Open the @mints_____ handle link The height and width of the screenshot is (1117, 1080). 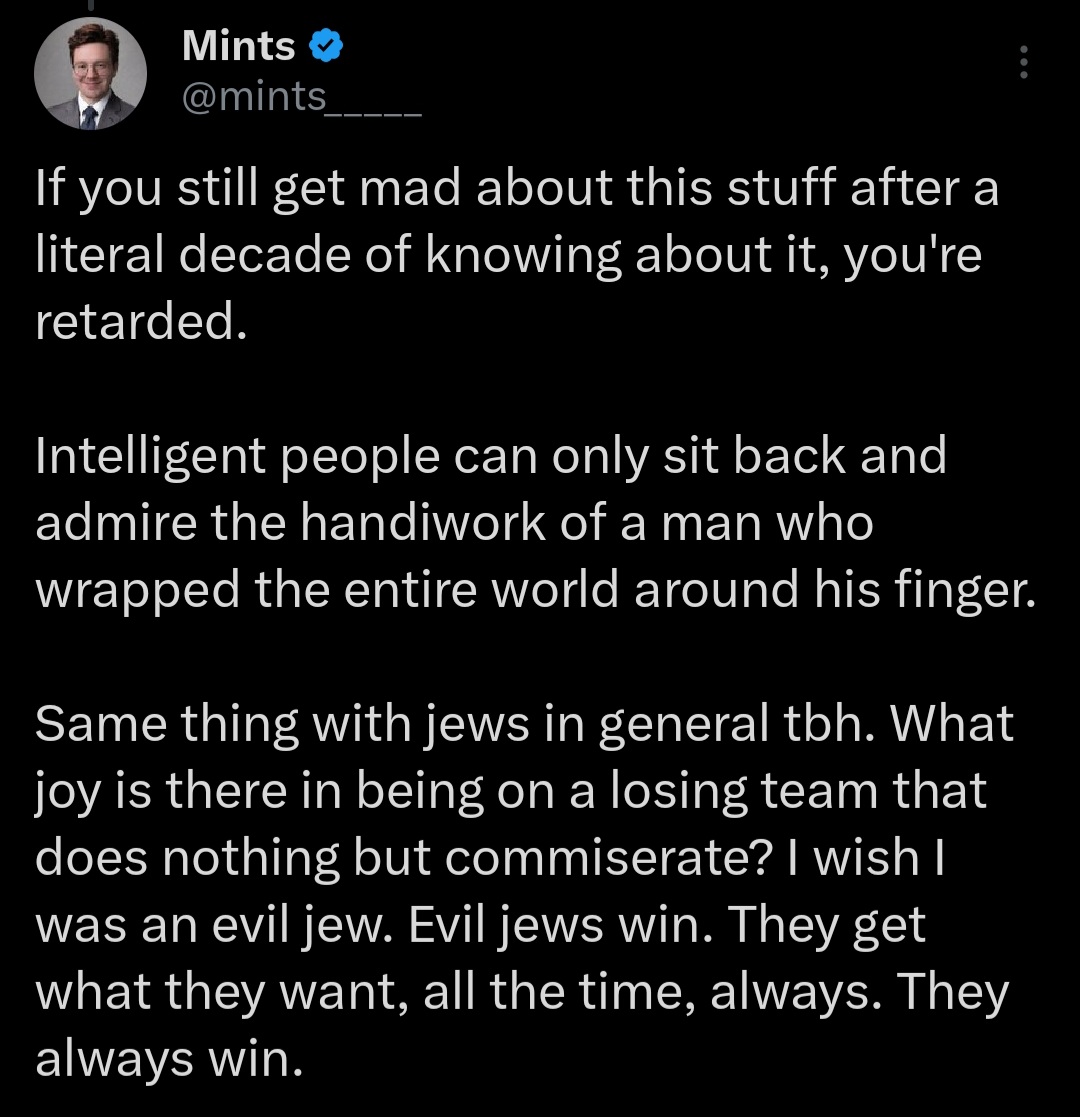point(301,98)
